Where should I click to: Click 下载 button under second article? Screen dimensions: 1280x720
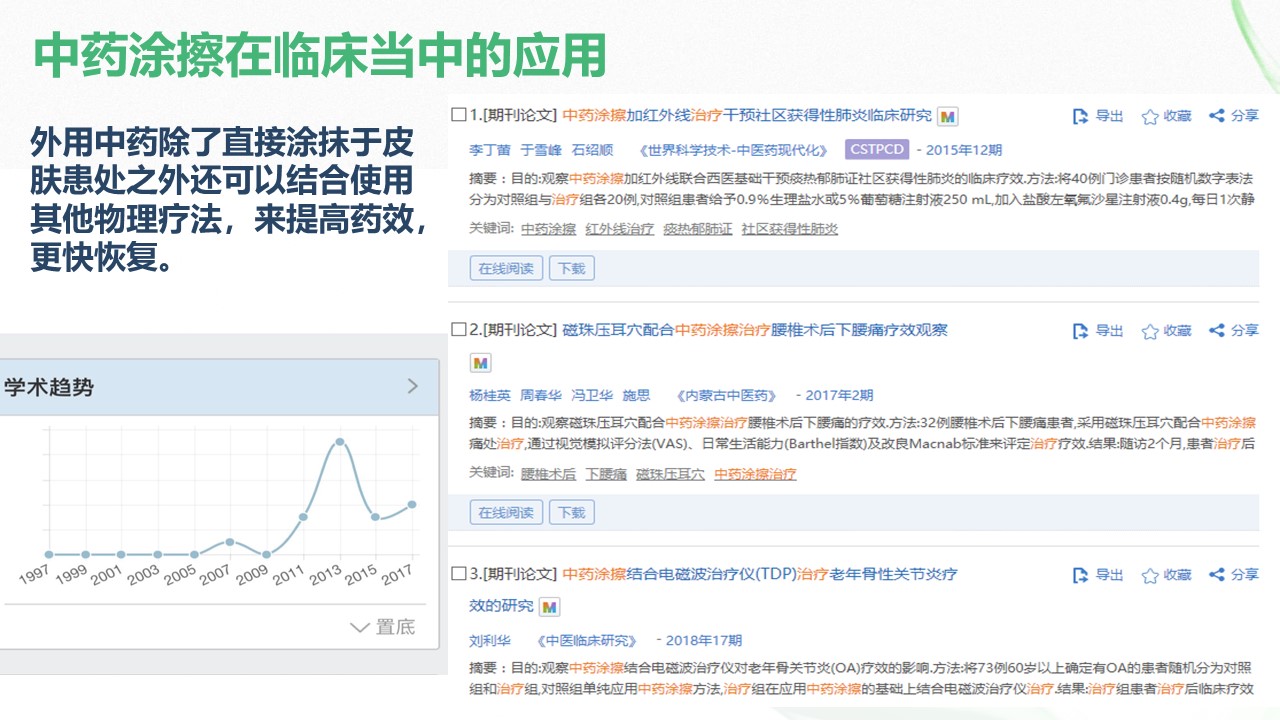click(571, 513)
